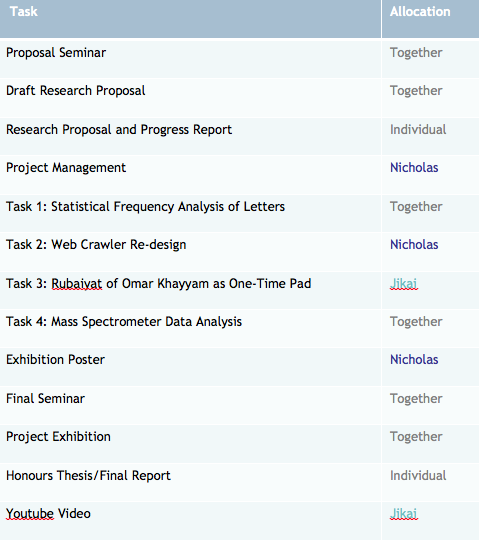Click Nicholas beside Exhibition Poster

pos(414,360)
